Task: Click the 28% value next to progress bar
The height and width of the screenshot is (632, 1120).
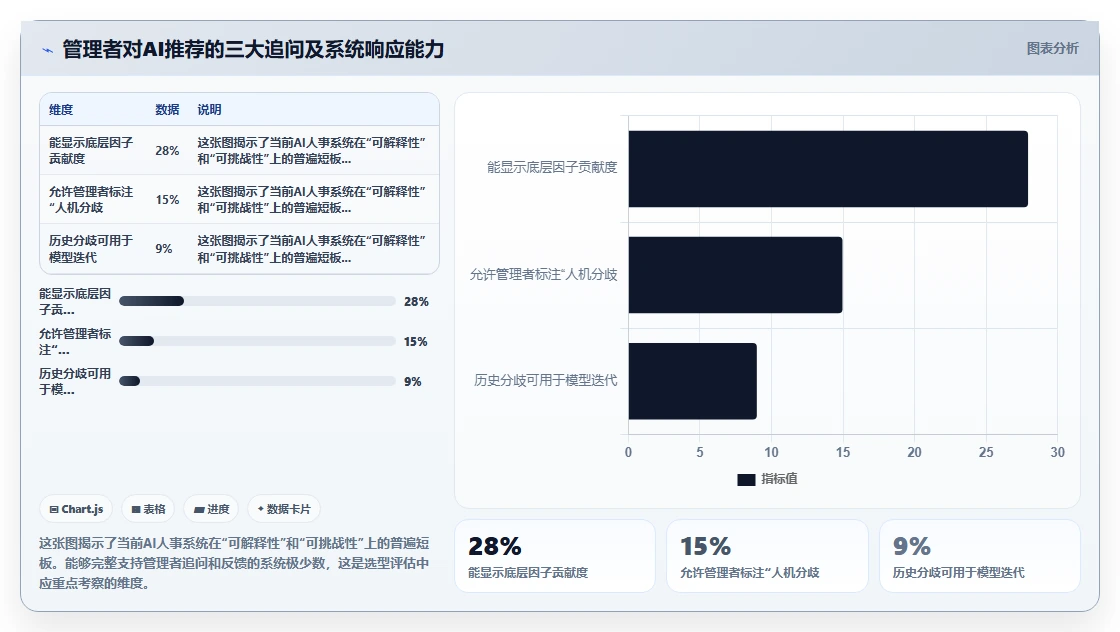Action: [x=416, y=302]
